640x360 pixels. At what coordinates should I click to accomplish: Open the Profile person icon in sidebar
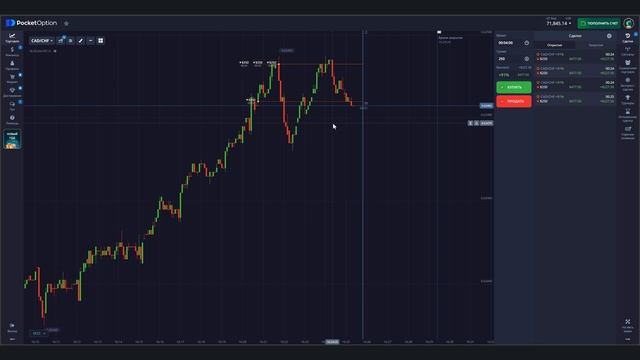click(12, 65)
